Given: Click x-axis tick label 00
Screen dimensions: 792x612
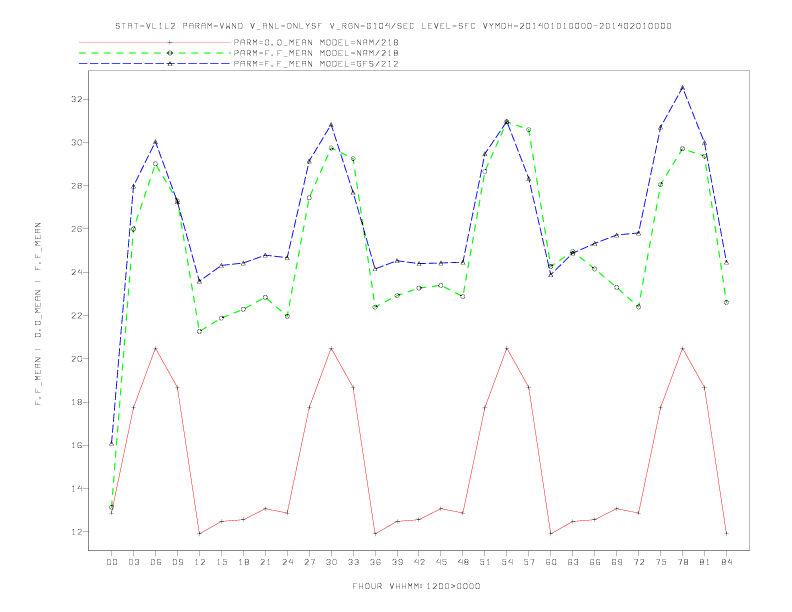Looking at the screenshot, I should pyautogui.click(x=112, y=562).
